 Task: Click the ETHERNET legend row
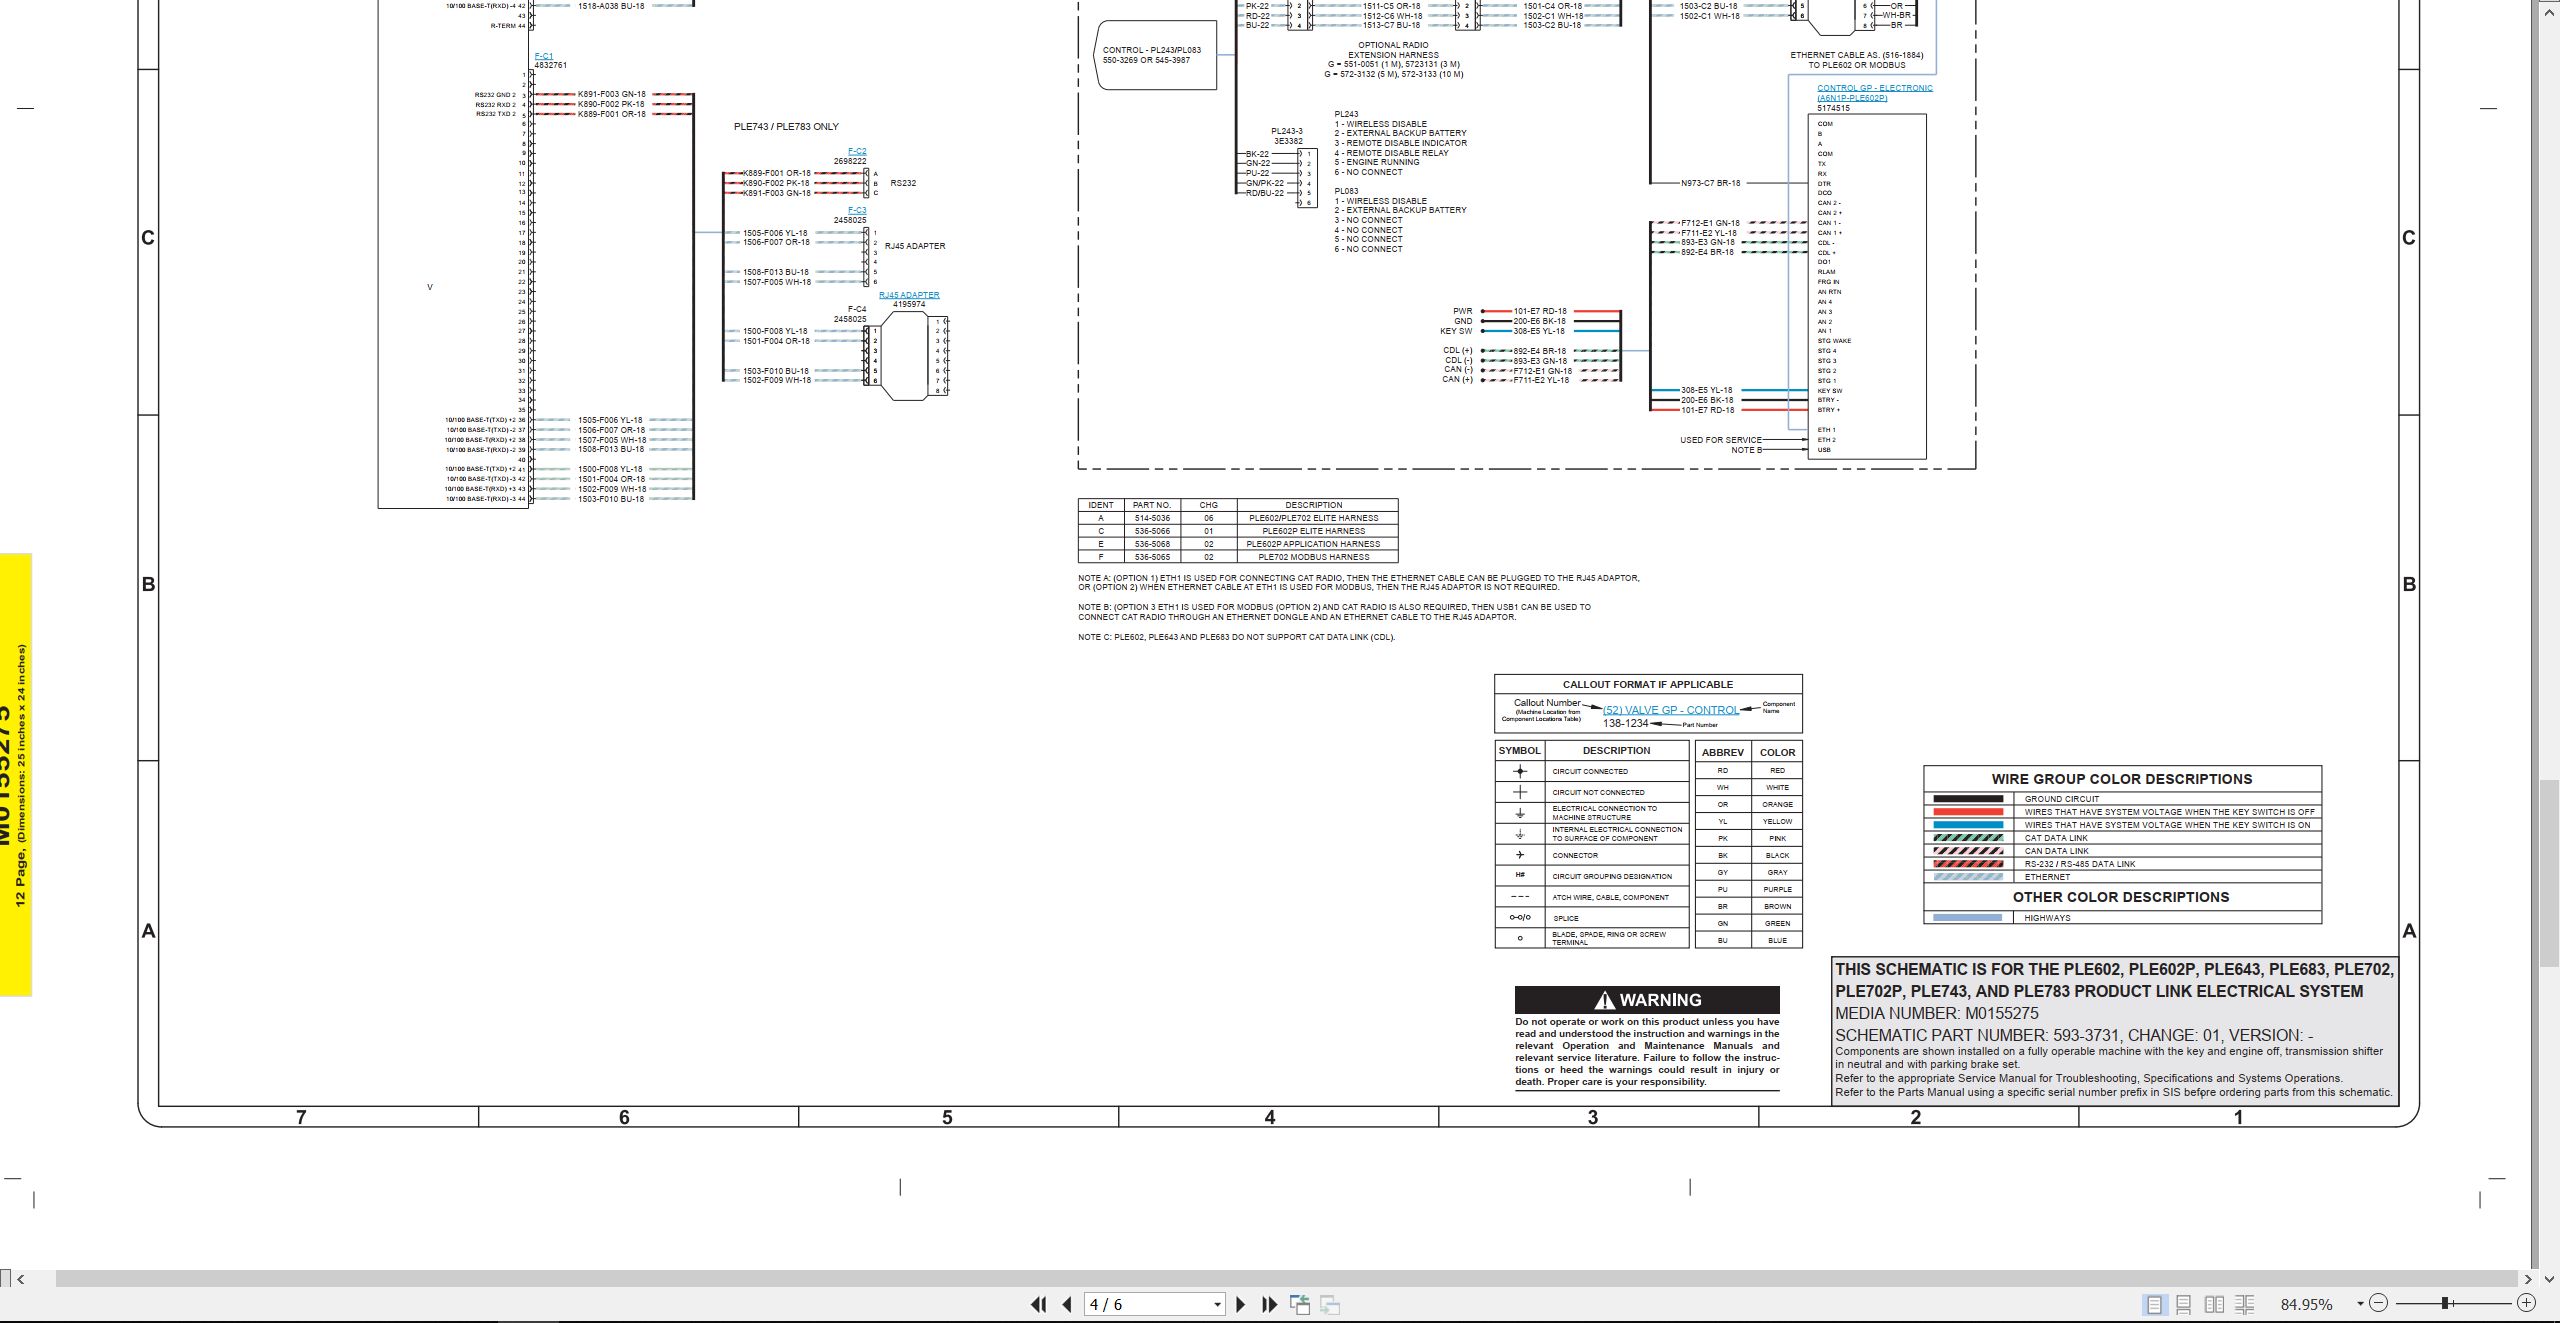coord(2122,877)
